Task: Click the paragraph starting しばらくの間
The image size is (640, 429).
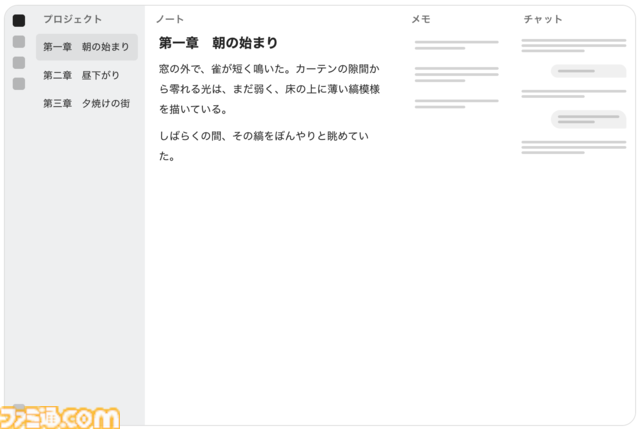Action: (264, 146)
